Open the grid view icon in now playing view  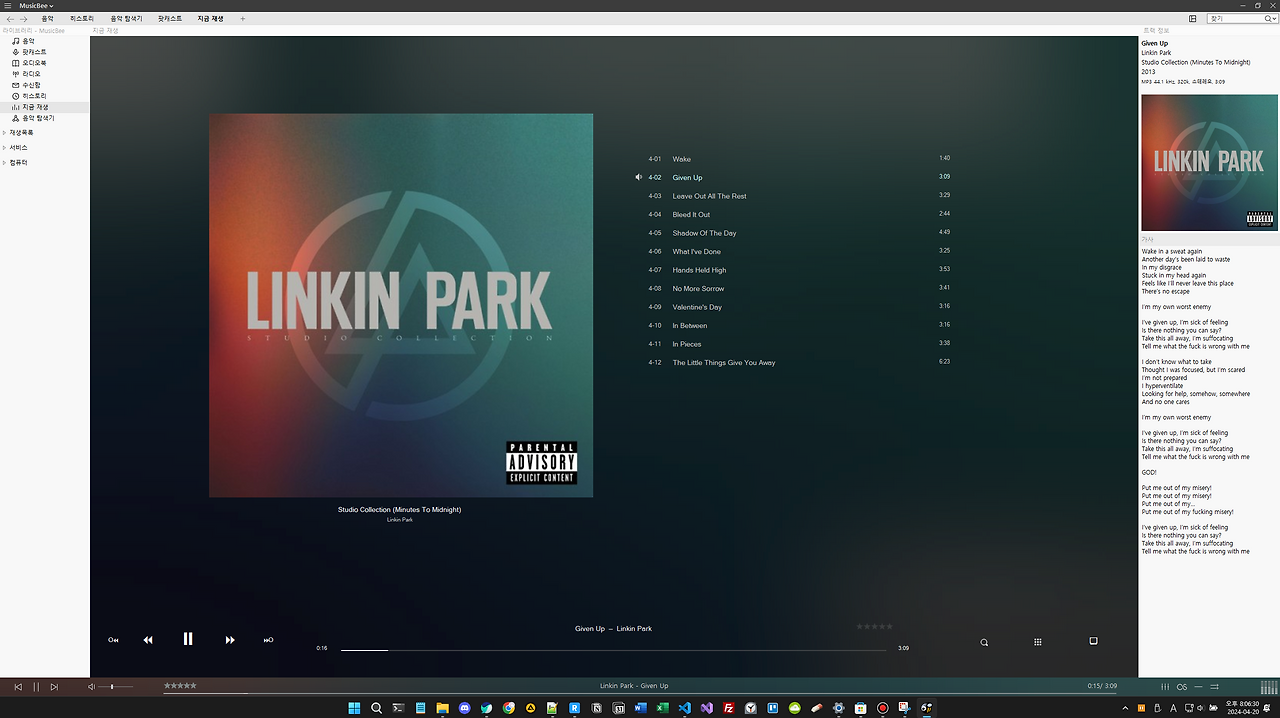1038,642
